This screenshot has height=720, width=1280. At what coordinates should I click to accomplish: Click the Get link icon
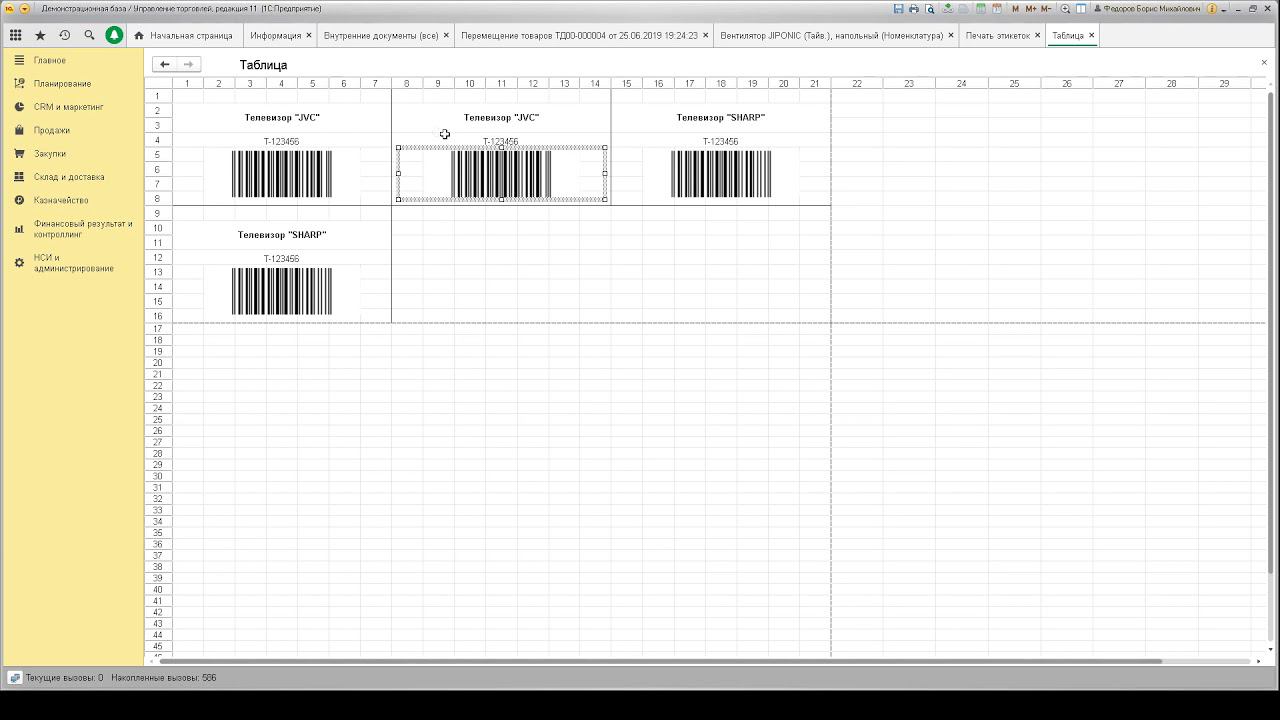click(x=946, y=8)
